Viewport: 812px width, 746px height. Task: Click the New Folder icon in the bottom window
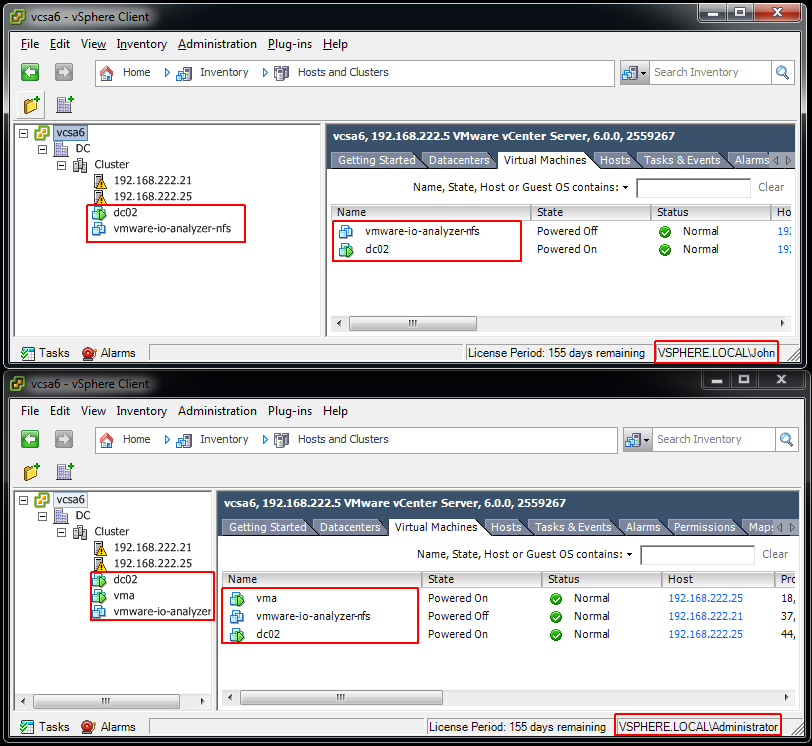[32, 472]
